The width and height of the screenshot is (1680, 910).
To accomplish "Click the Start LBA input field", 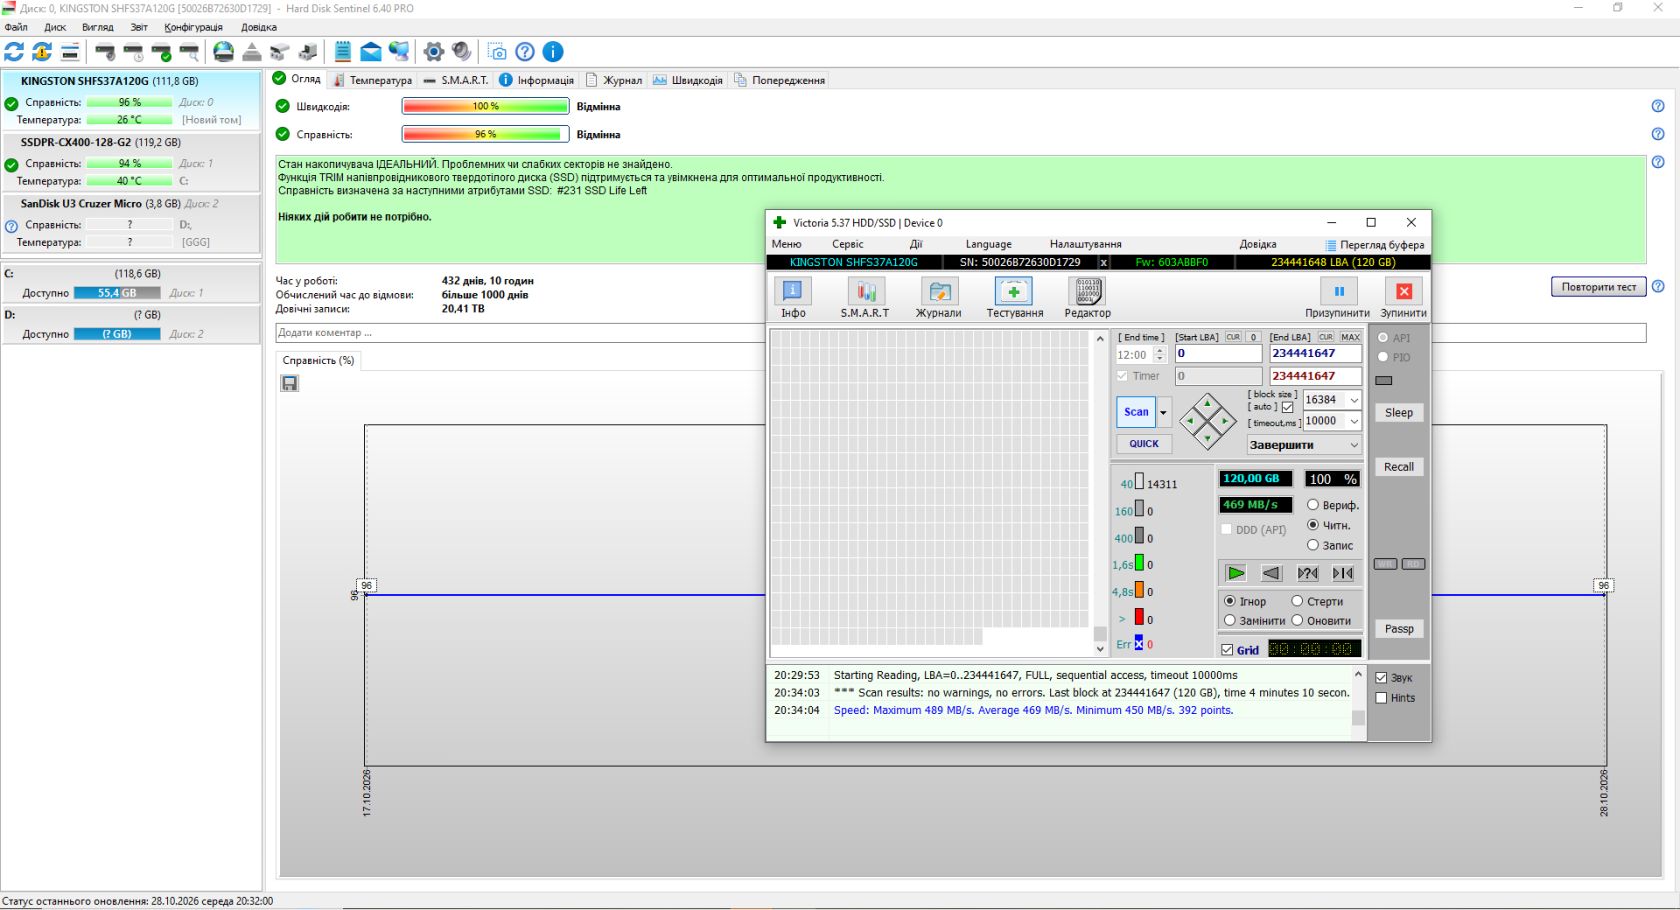I will coord(1218,353).
